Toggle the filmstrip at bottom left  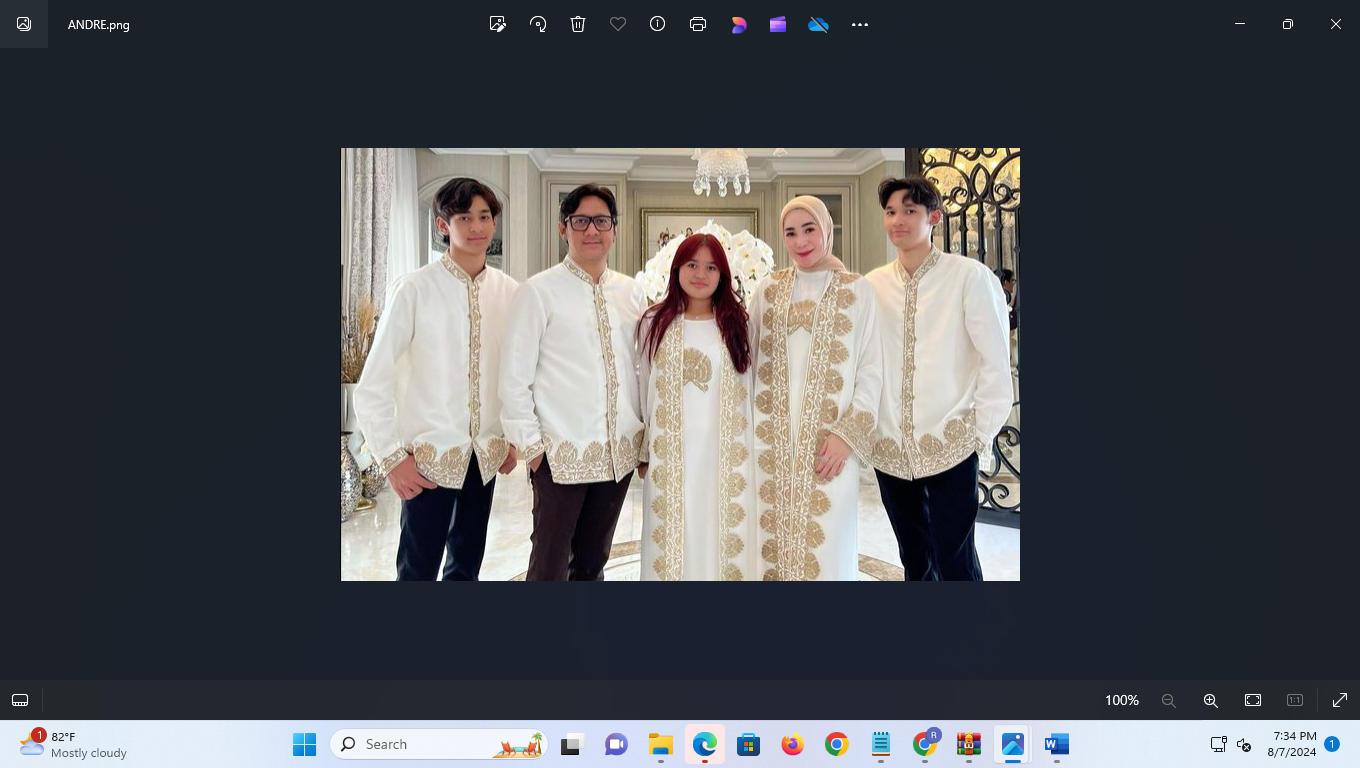[20, 700]
